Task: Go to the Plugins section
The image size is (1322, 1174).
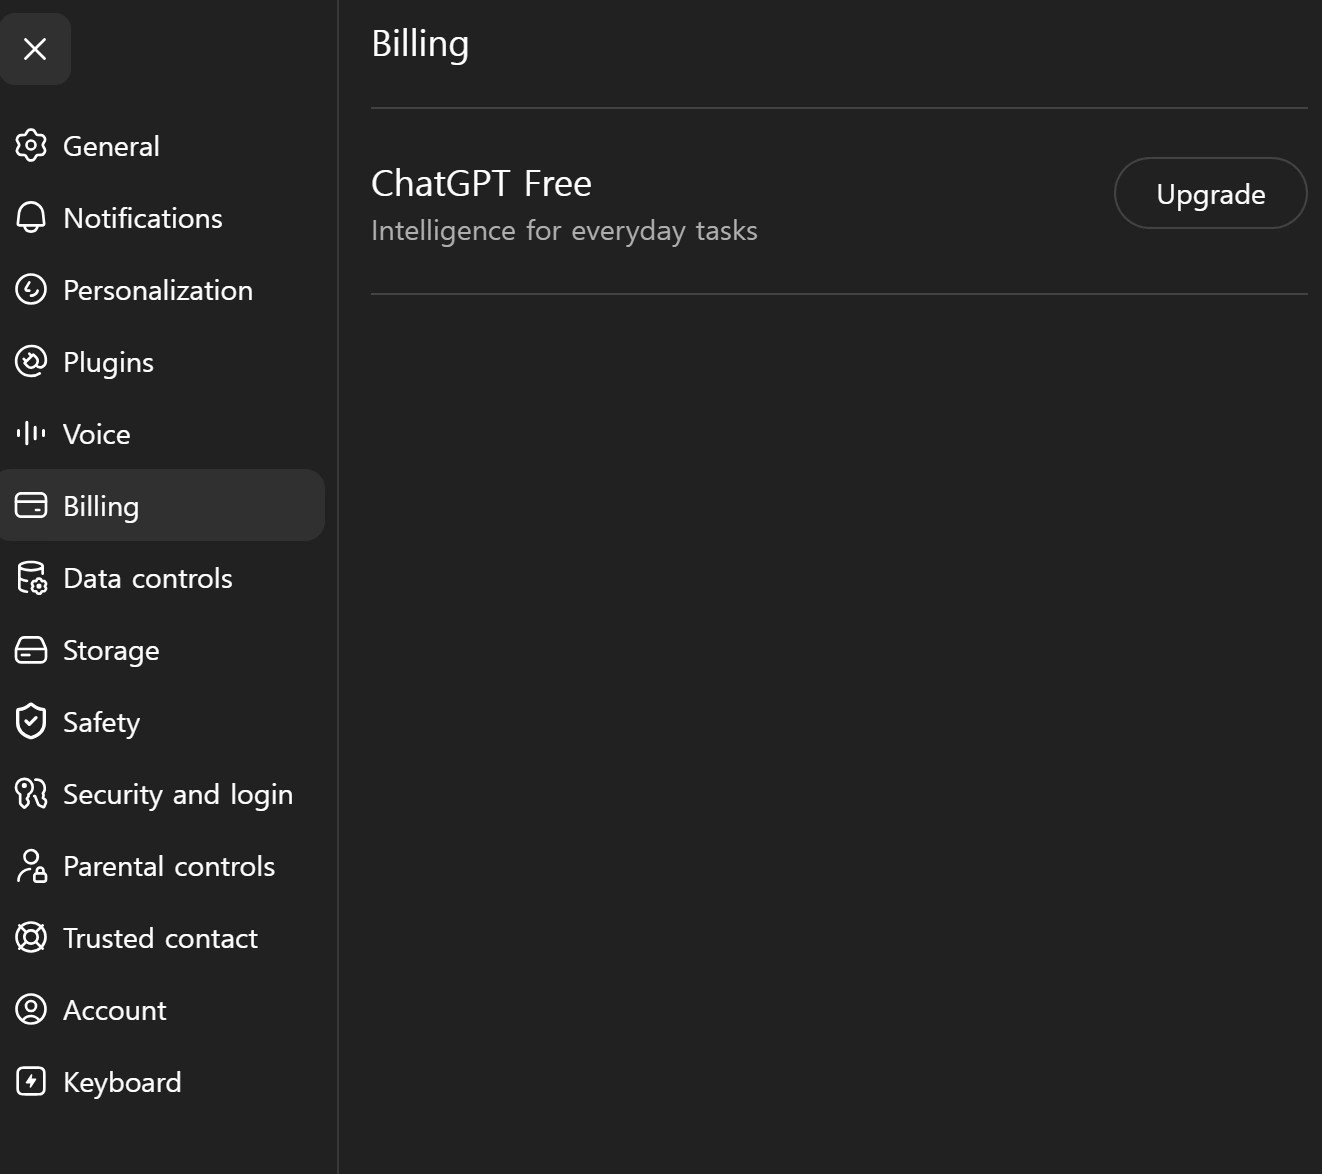Action: point(162,362)
